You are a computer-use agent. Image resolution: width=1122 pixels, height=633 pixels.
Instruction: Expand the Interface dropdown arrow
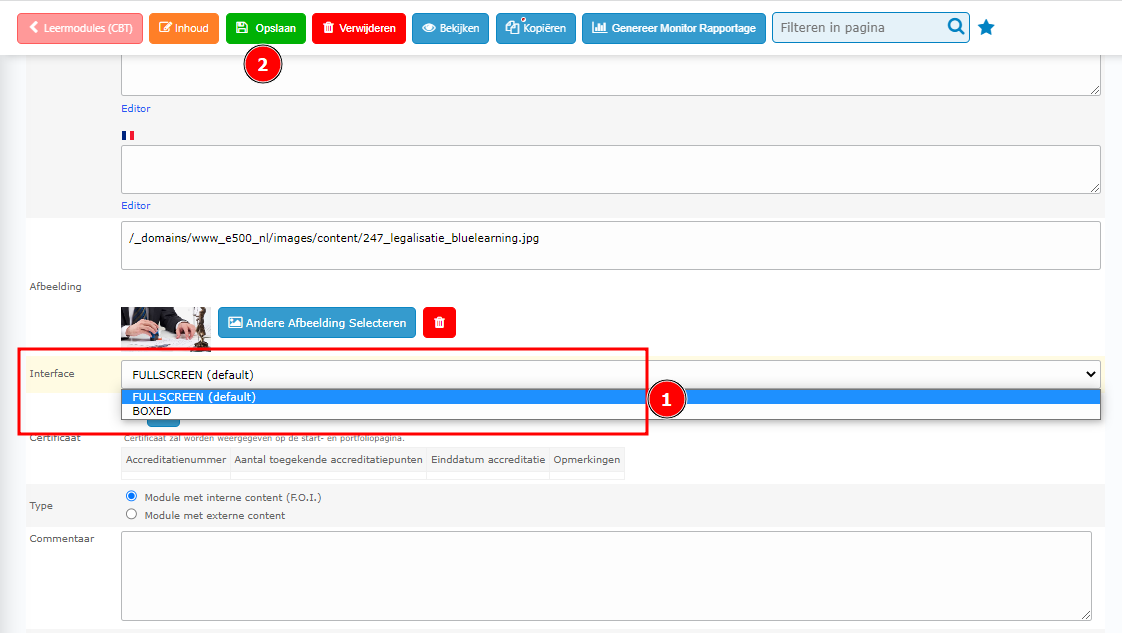[x=1090, y=374]
